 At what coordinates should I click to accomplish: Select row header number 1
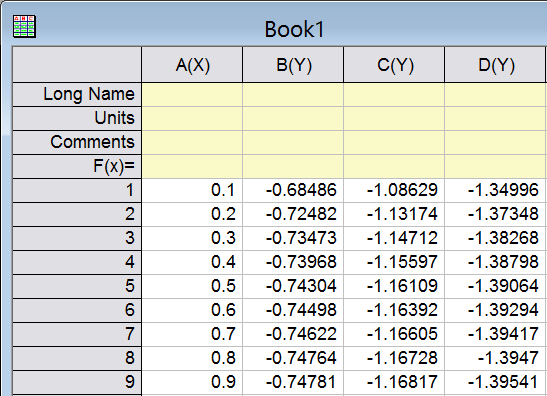coord(77,190)
